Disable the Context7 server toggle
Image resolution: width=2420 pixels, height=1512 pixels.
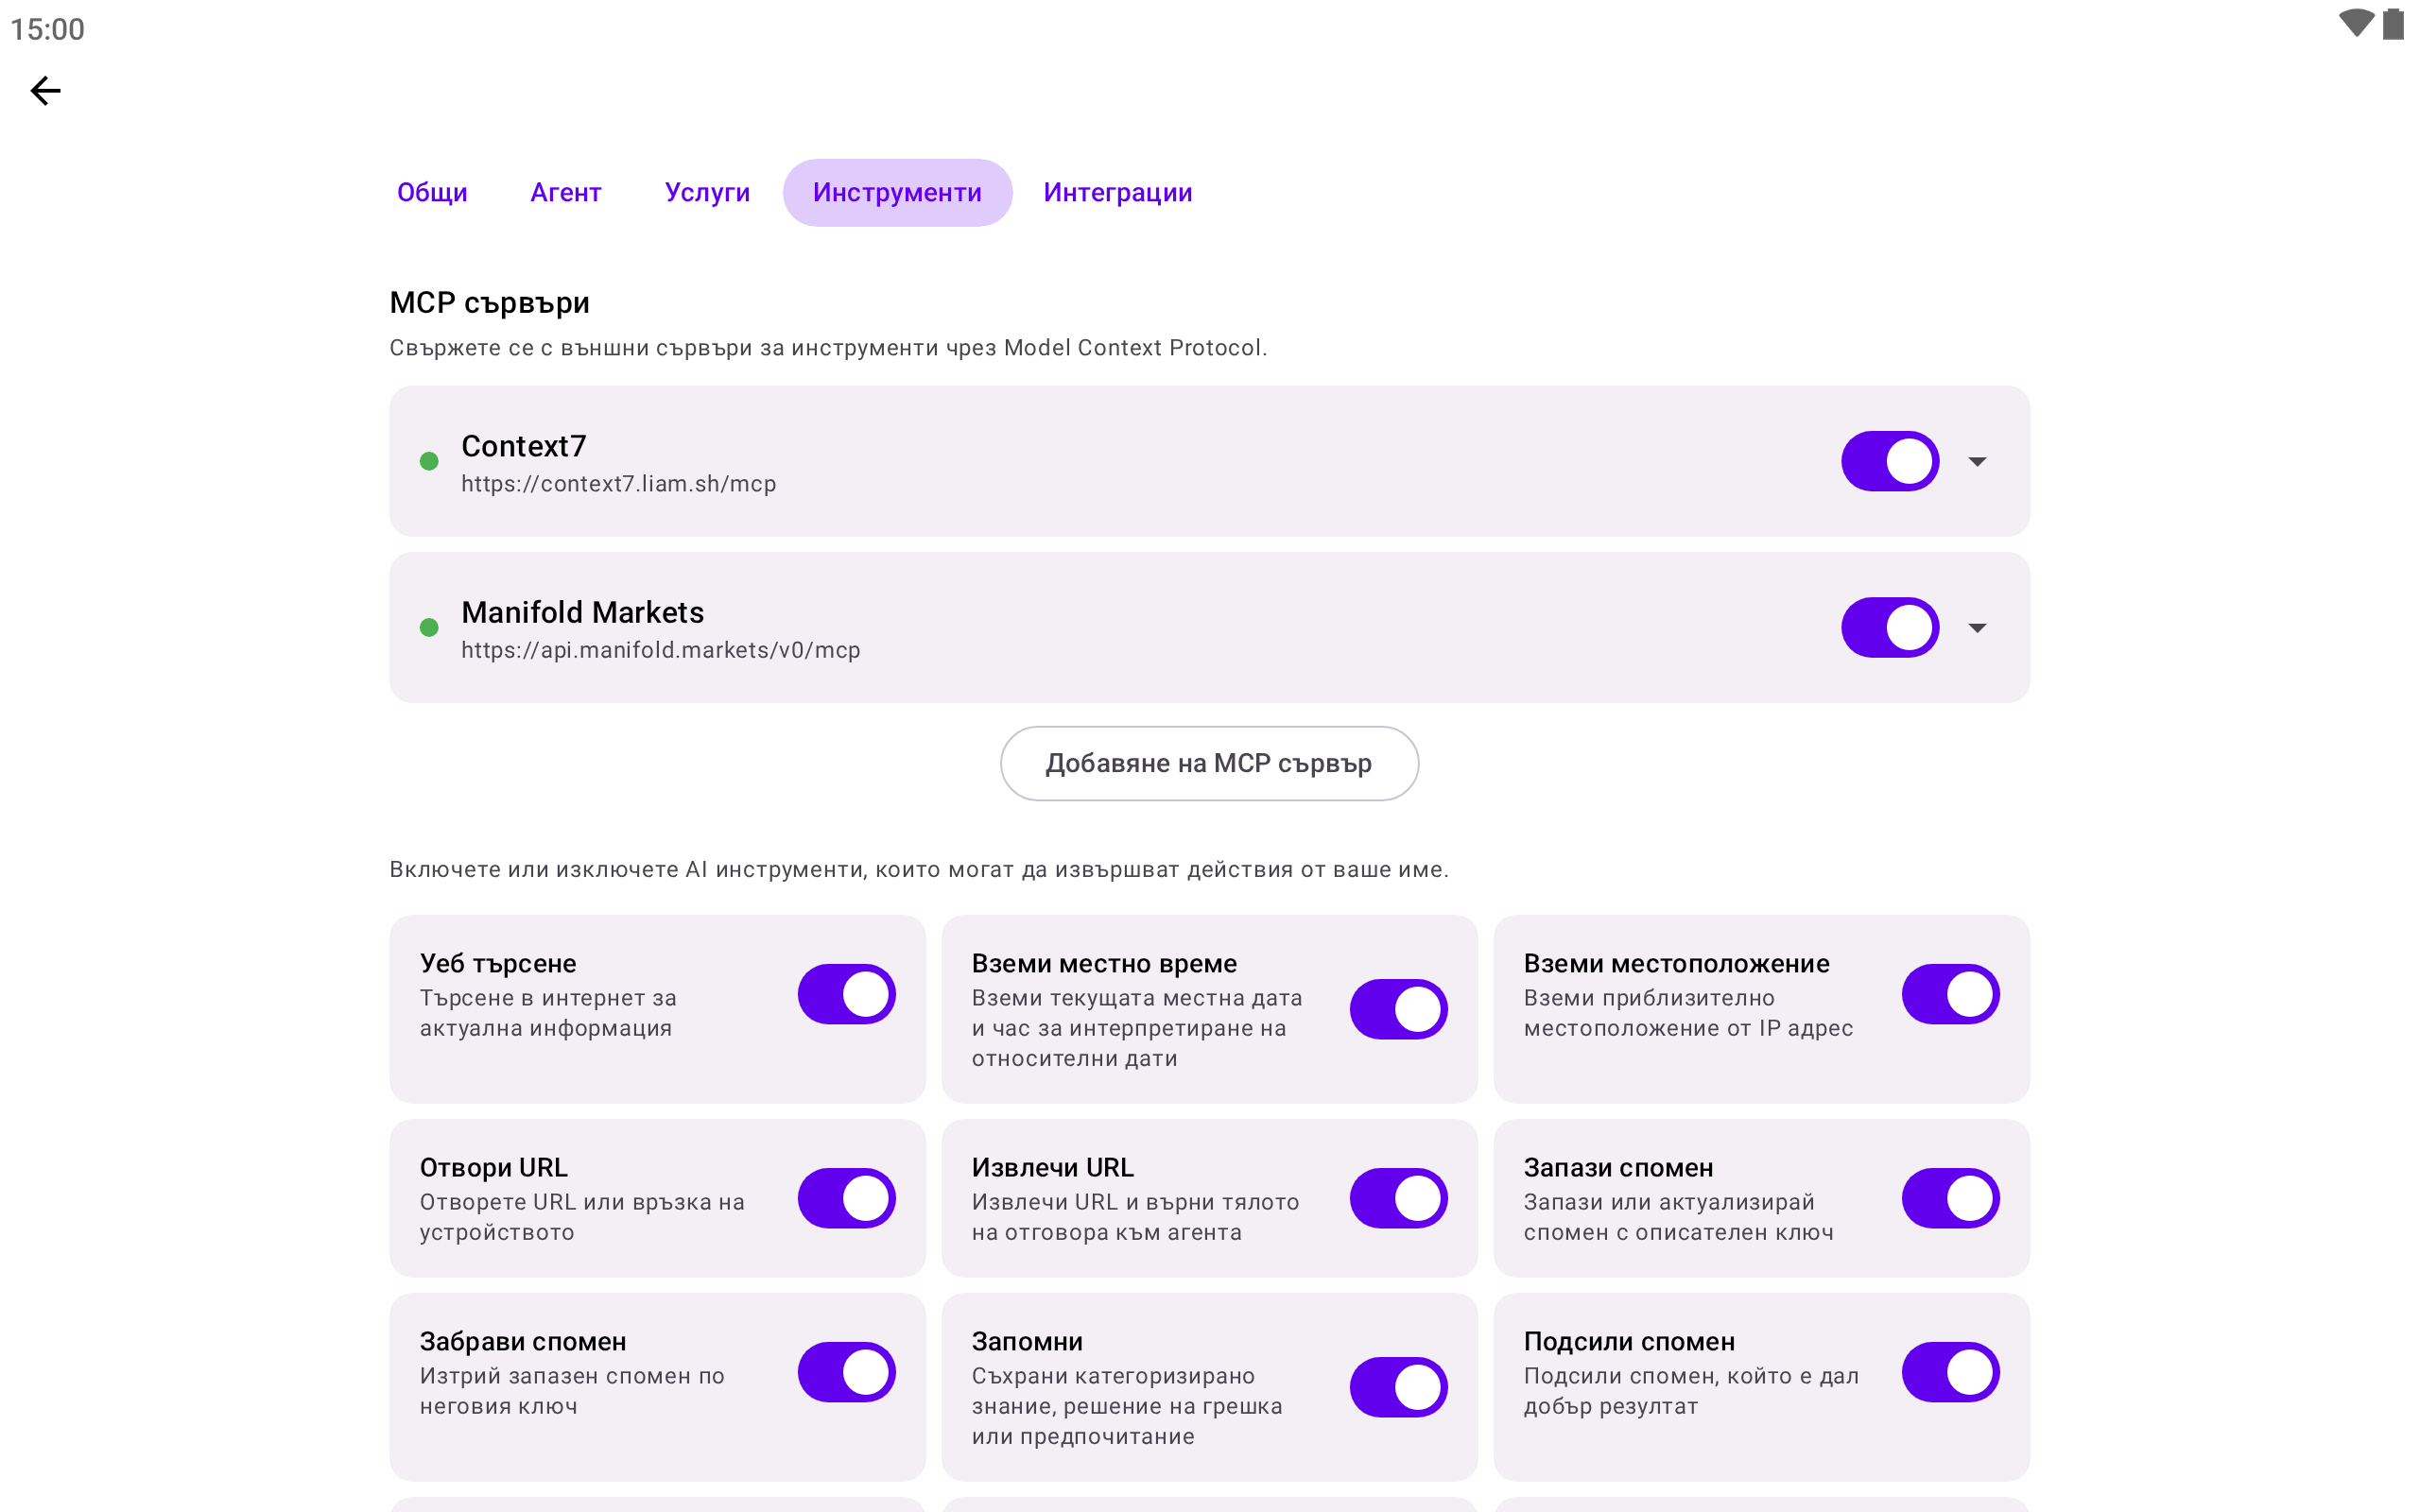(1890, 461)
